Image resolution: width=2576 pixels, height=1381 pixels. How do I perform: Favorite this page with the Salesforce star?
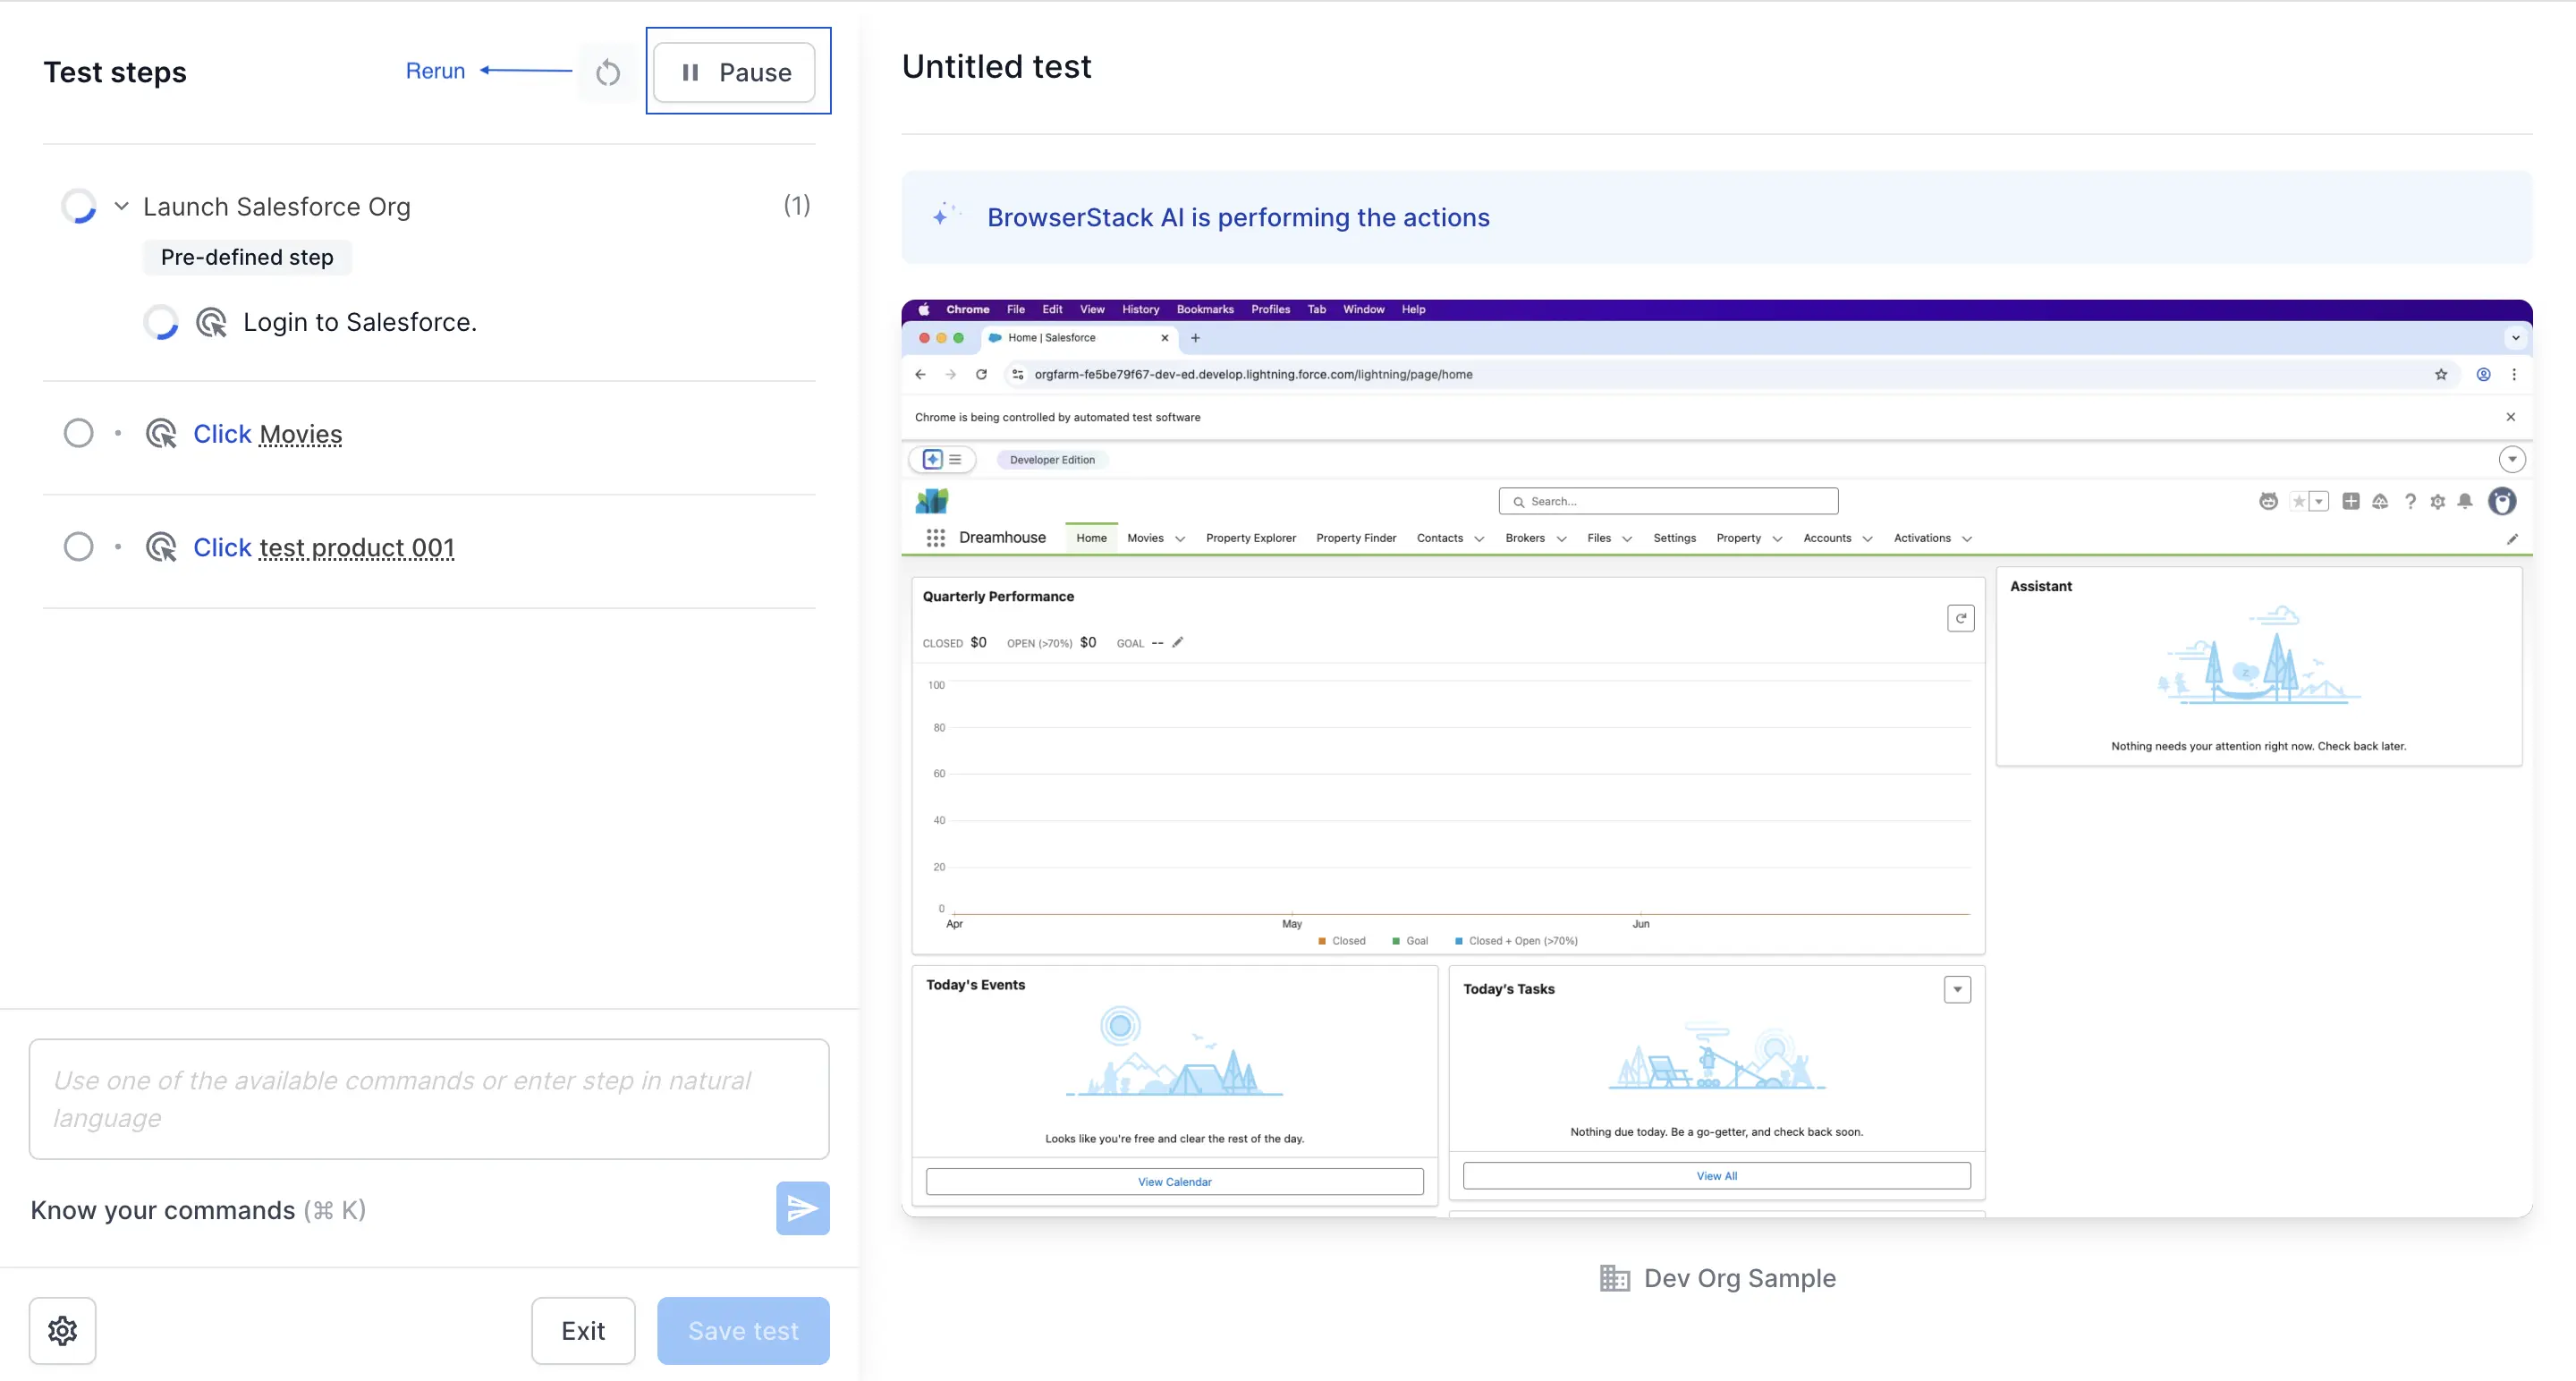point(2298,501)
